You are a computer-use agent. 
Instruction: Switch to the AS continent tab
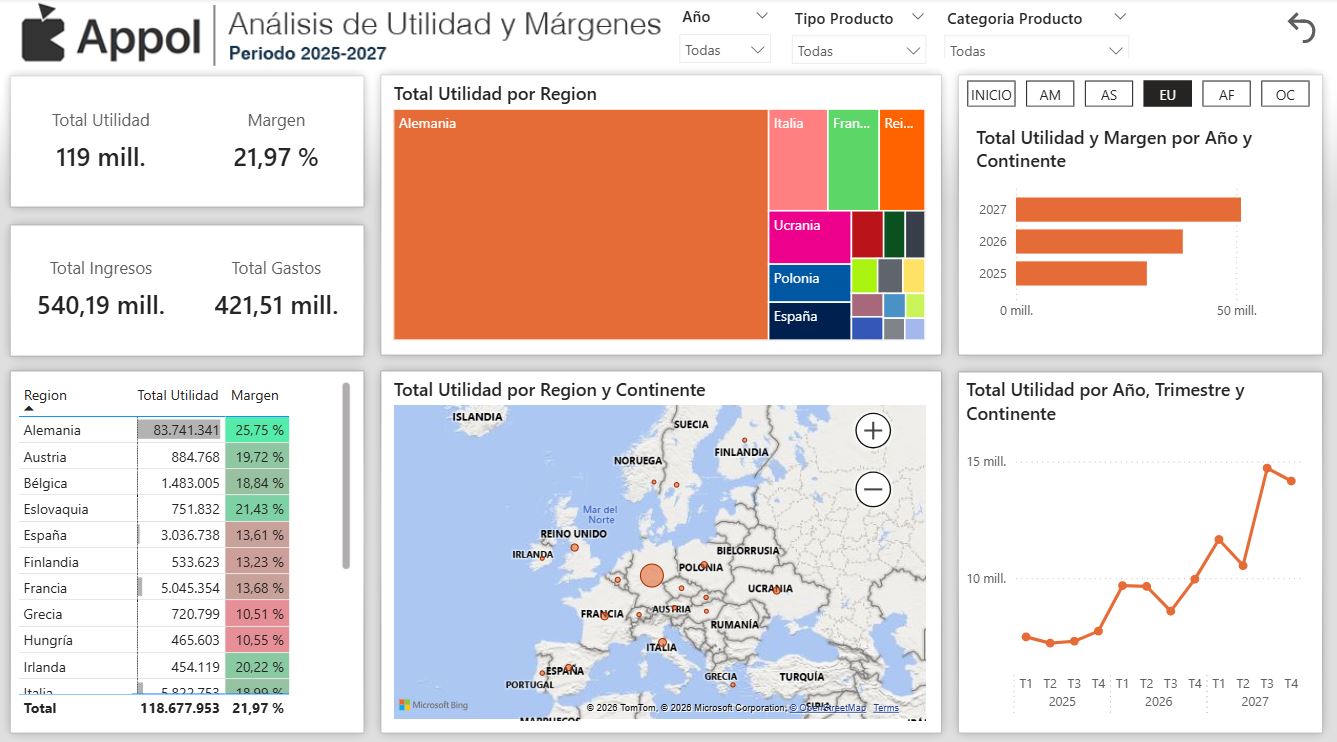pos(1108,94)
